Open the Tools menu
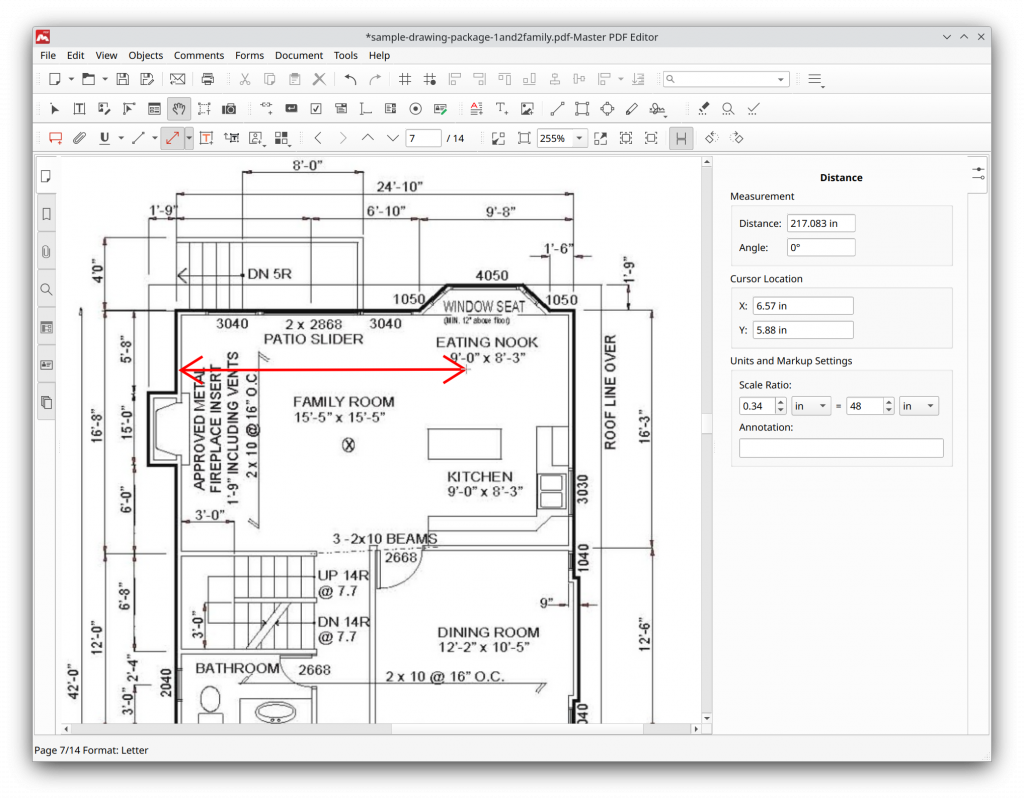The height and width of the screenshot is (800, 1024). (346, 55)
